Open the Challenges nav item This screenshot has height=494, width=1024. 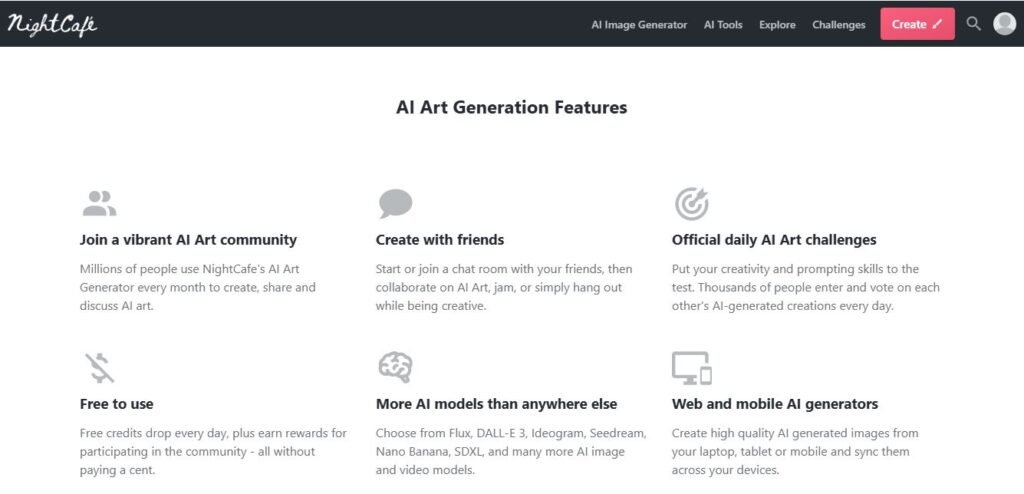pyautogui.click(x=838, y=25)
